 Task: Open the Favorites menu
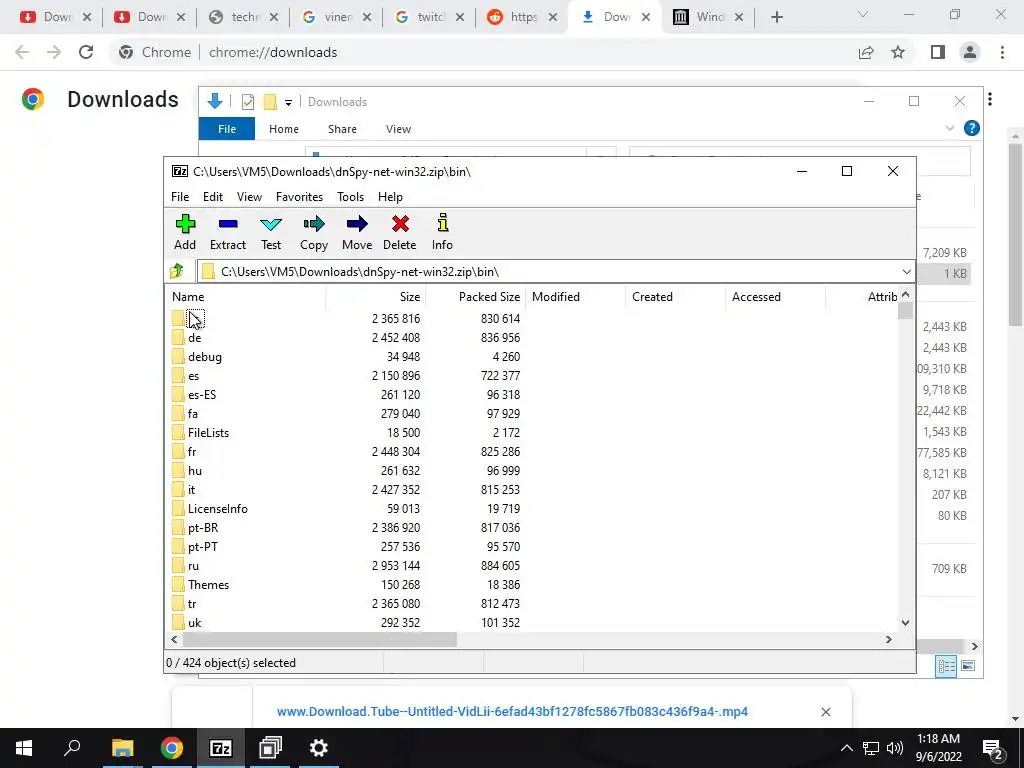tap(299, 197)
